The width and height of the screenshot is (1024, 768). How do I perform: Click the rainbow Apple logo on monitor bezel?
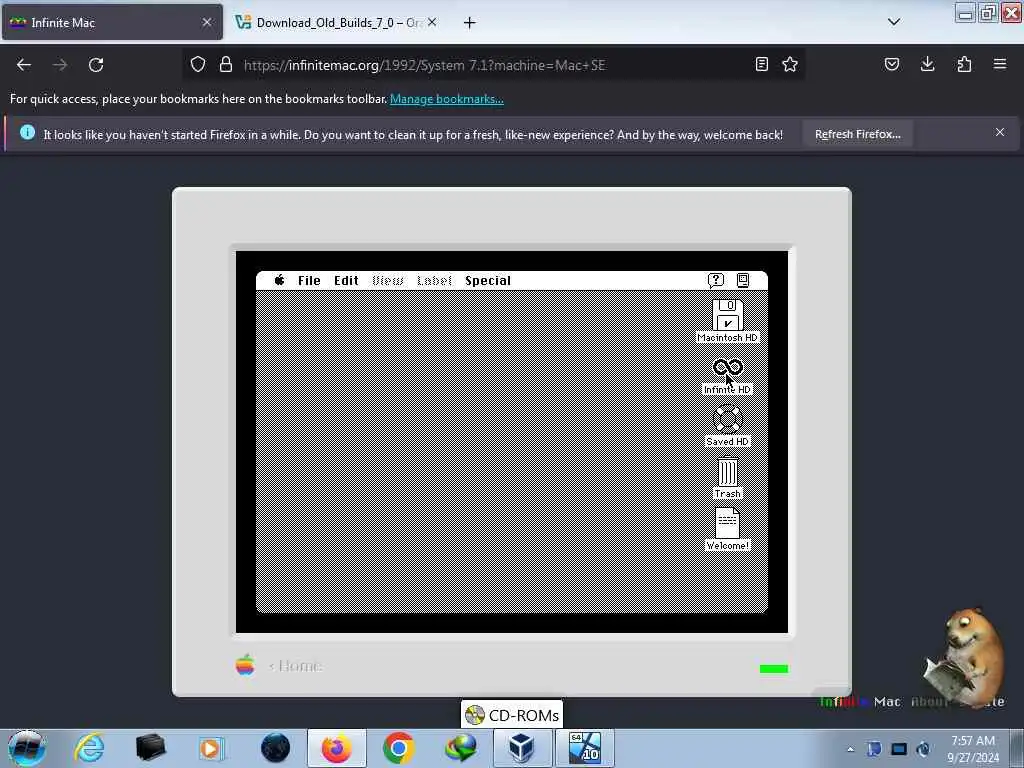(245, 665)
